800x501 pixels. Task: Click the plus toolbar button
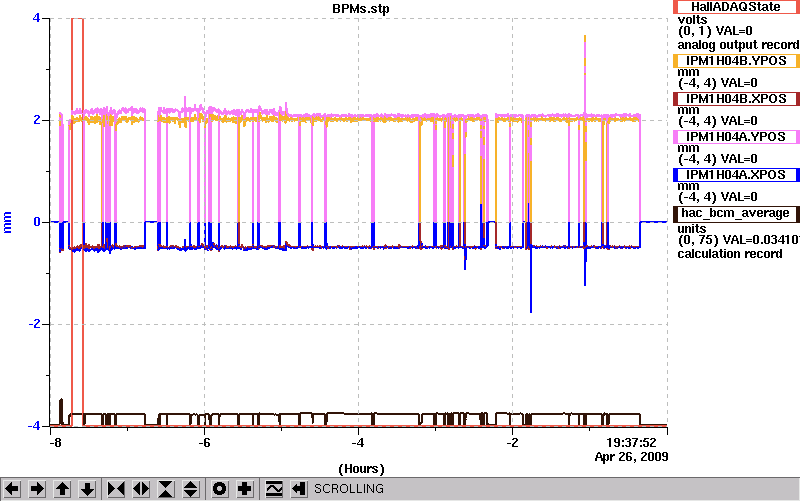coord(245,489)
